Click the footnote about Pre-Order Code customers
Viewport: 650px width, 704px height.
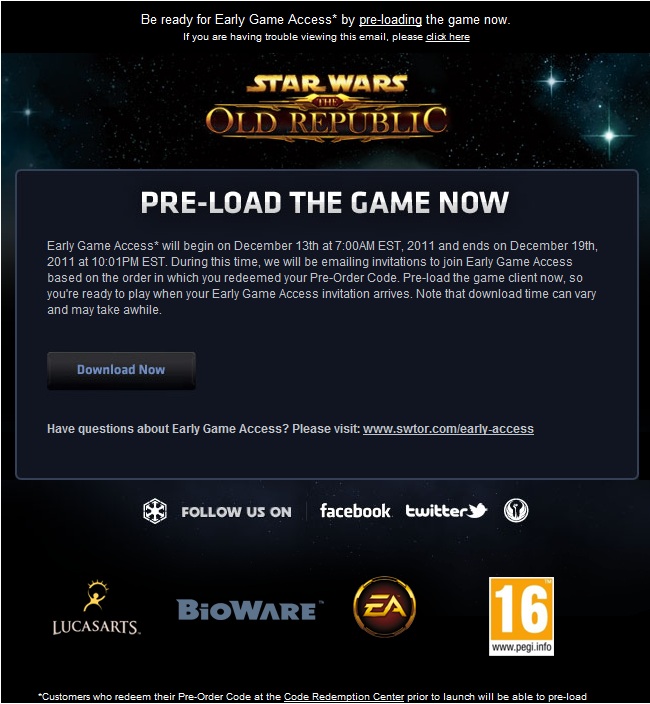pyautogui.click(x=312, y=696)
